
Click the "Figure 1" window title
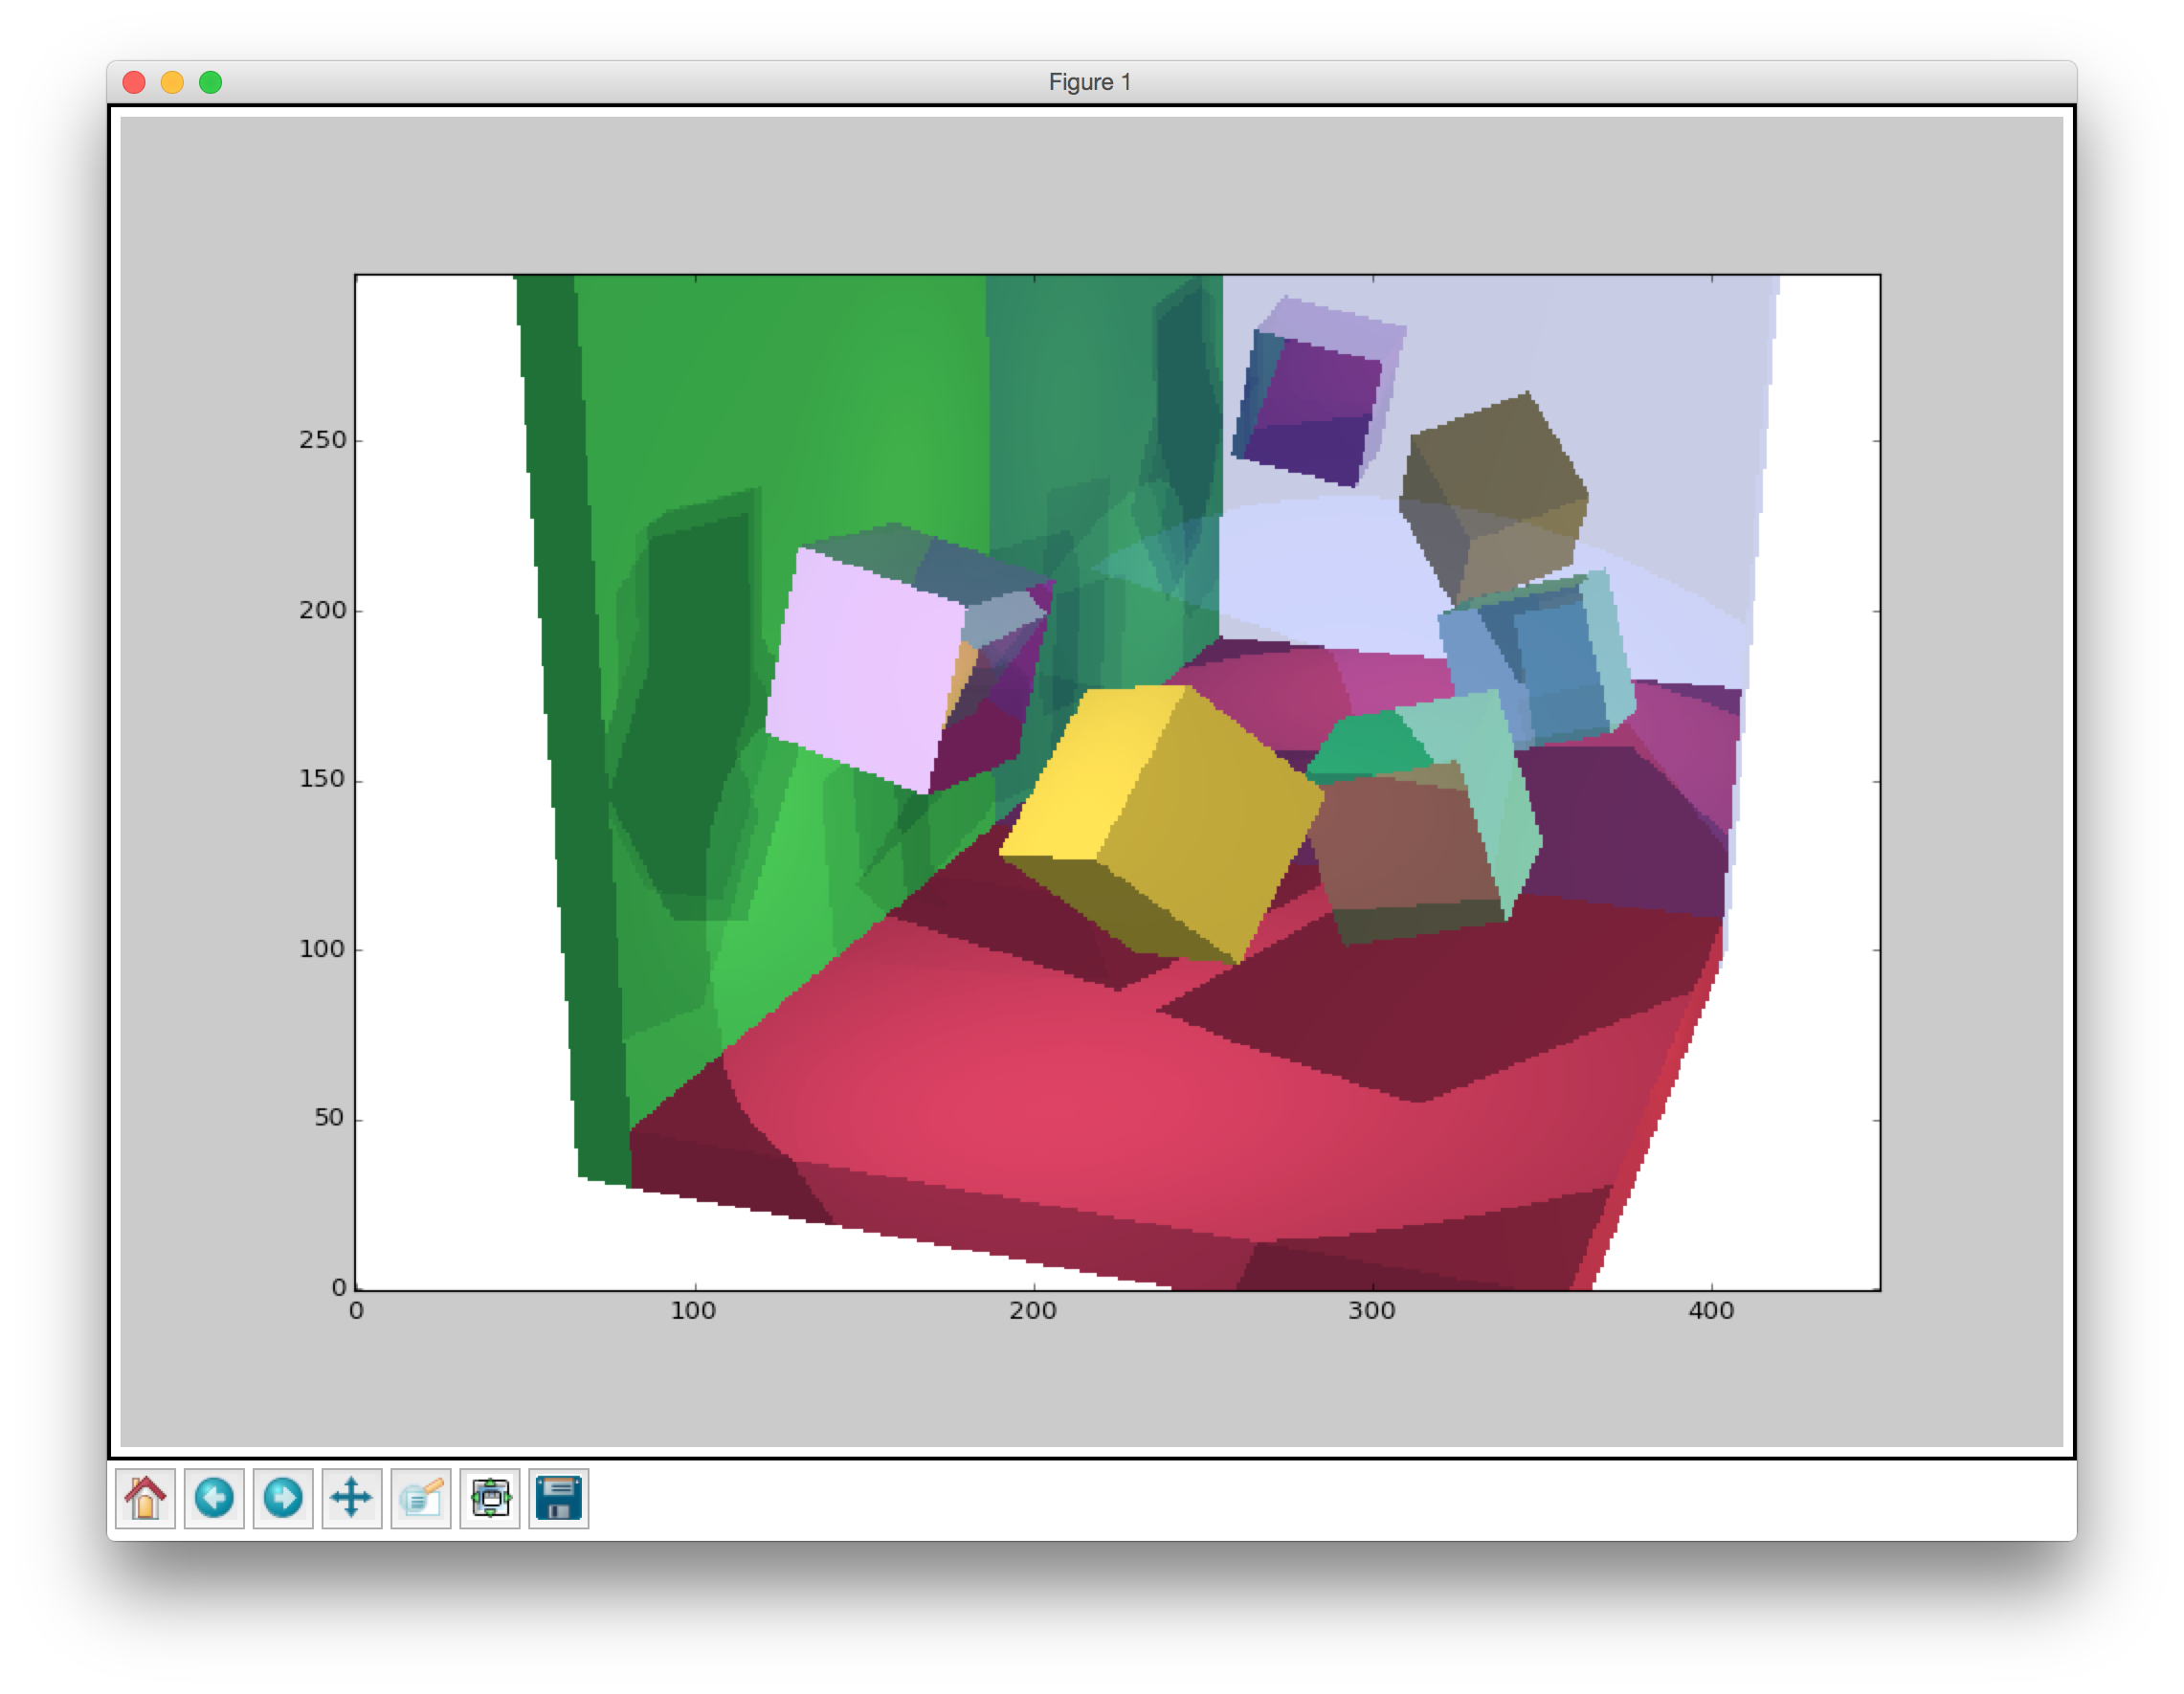[x=1089, y=82]
